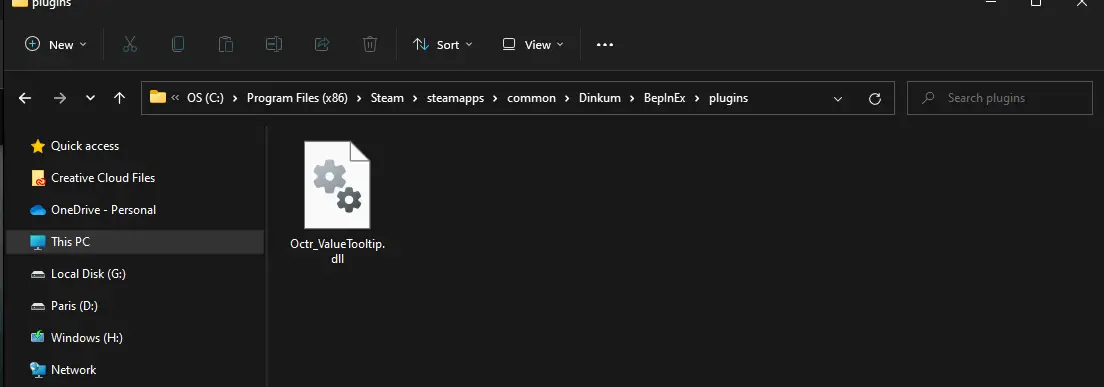
Task: Open the Sort options dropdown
Action: (x=443, y=44)
